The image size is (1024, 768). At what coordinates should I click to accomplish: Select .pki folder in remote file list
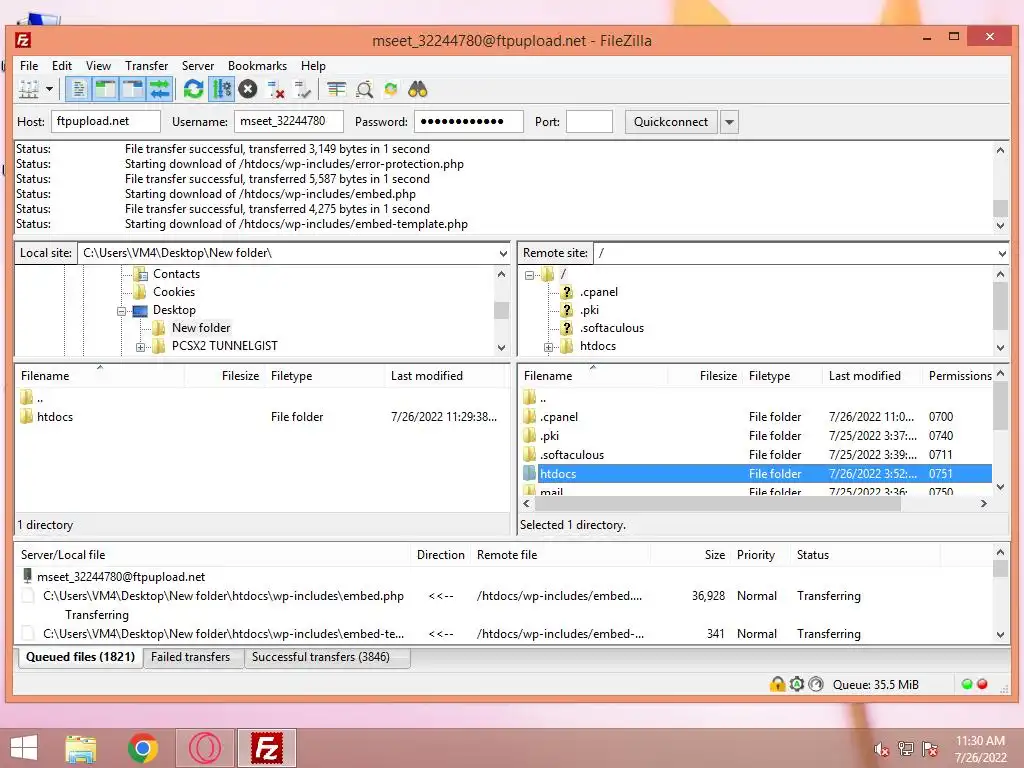[756, 436]
